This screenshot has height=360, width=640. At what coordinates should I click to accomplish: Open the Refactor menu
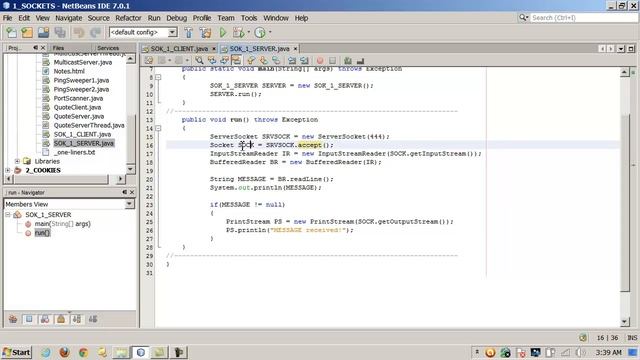coord(128,18)
